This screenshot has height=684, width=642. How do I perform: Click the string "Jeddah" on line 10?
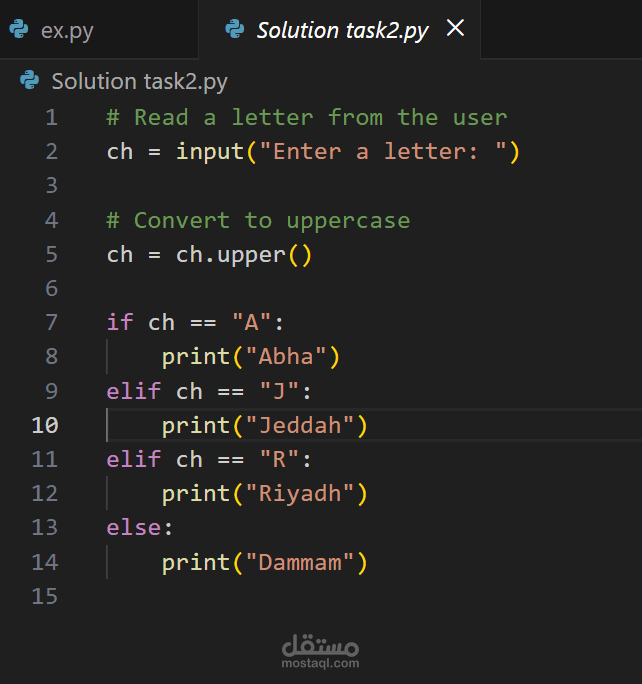coord(300,425)
